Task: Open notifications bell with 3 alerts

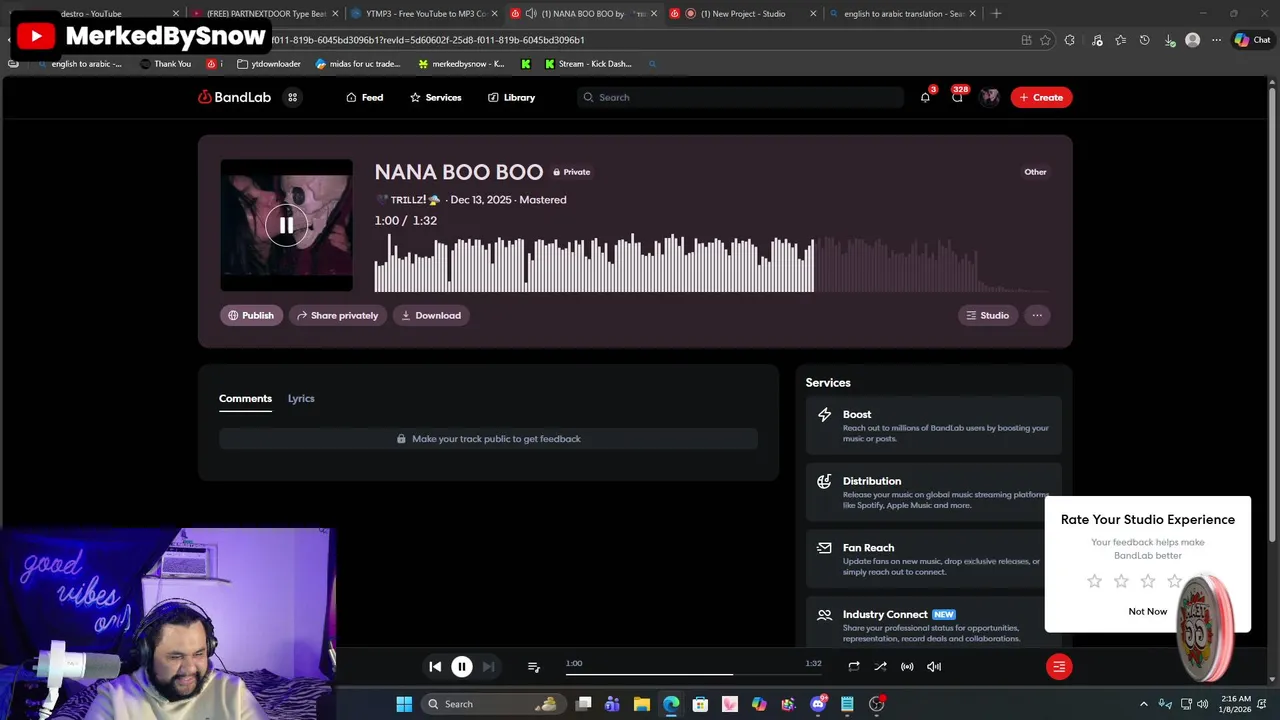Action: click(925, 97)
